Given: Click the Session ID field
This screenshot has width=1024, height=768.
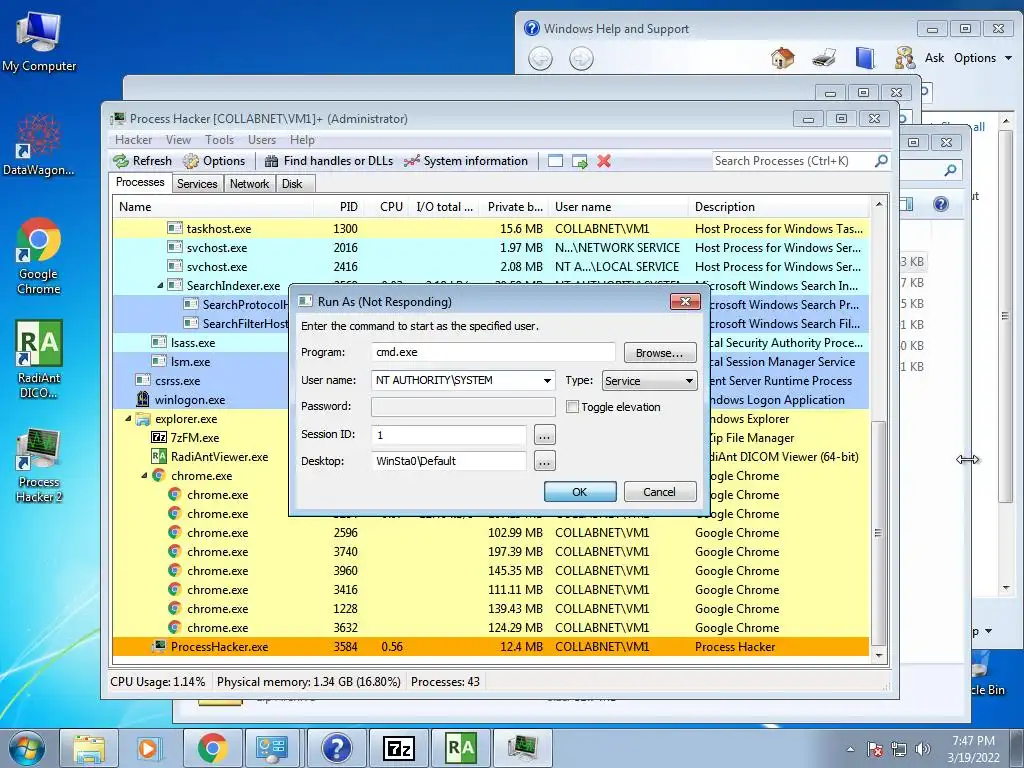Looking at the screenshot, I should coord(449,434).
